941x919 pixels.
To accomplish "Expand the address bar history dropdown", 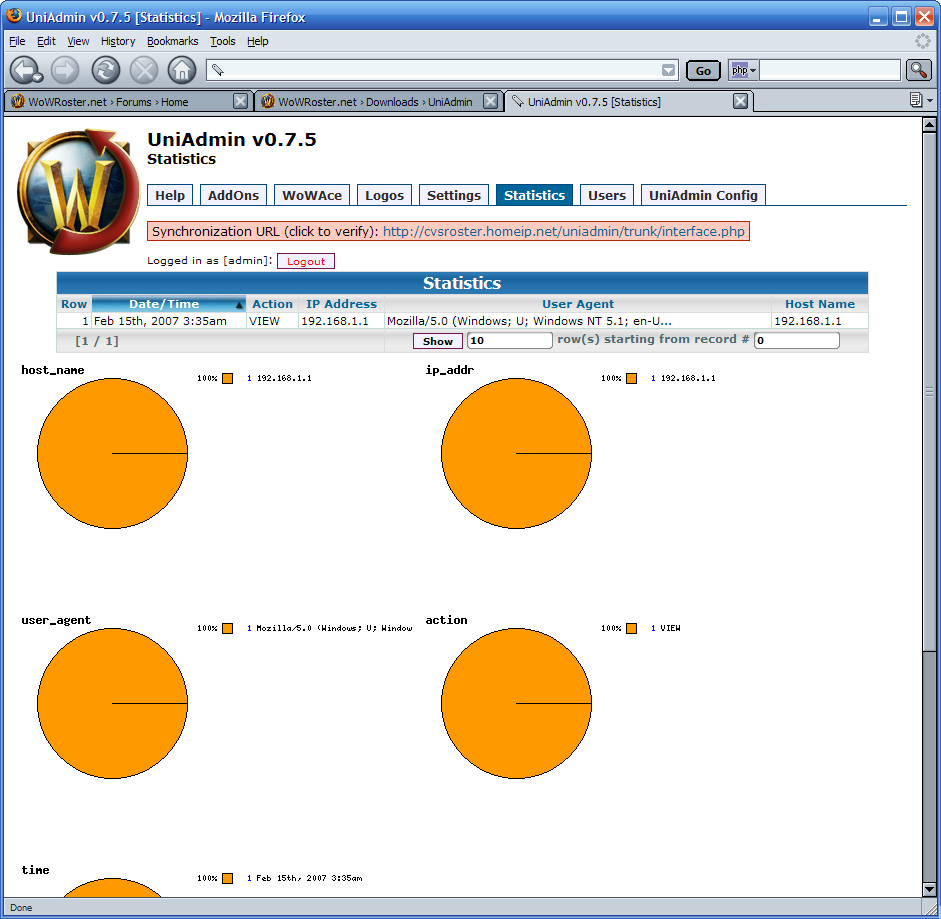I will click(x=668, y=70).
